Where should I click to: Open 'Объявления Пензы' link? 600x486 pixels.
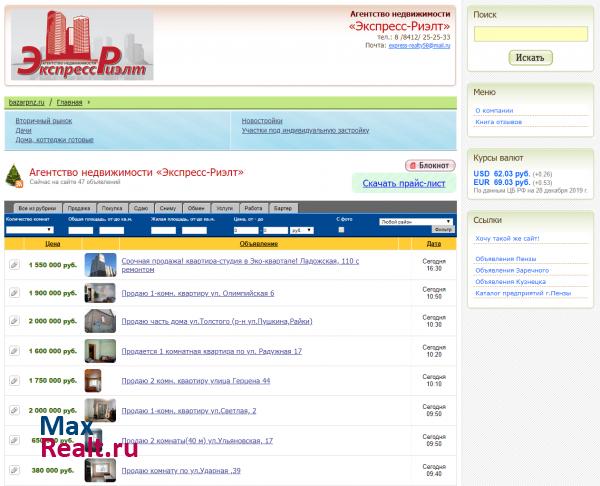tap(505, 259)
